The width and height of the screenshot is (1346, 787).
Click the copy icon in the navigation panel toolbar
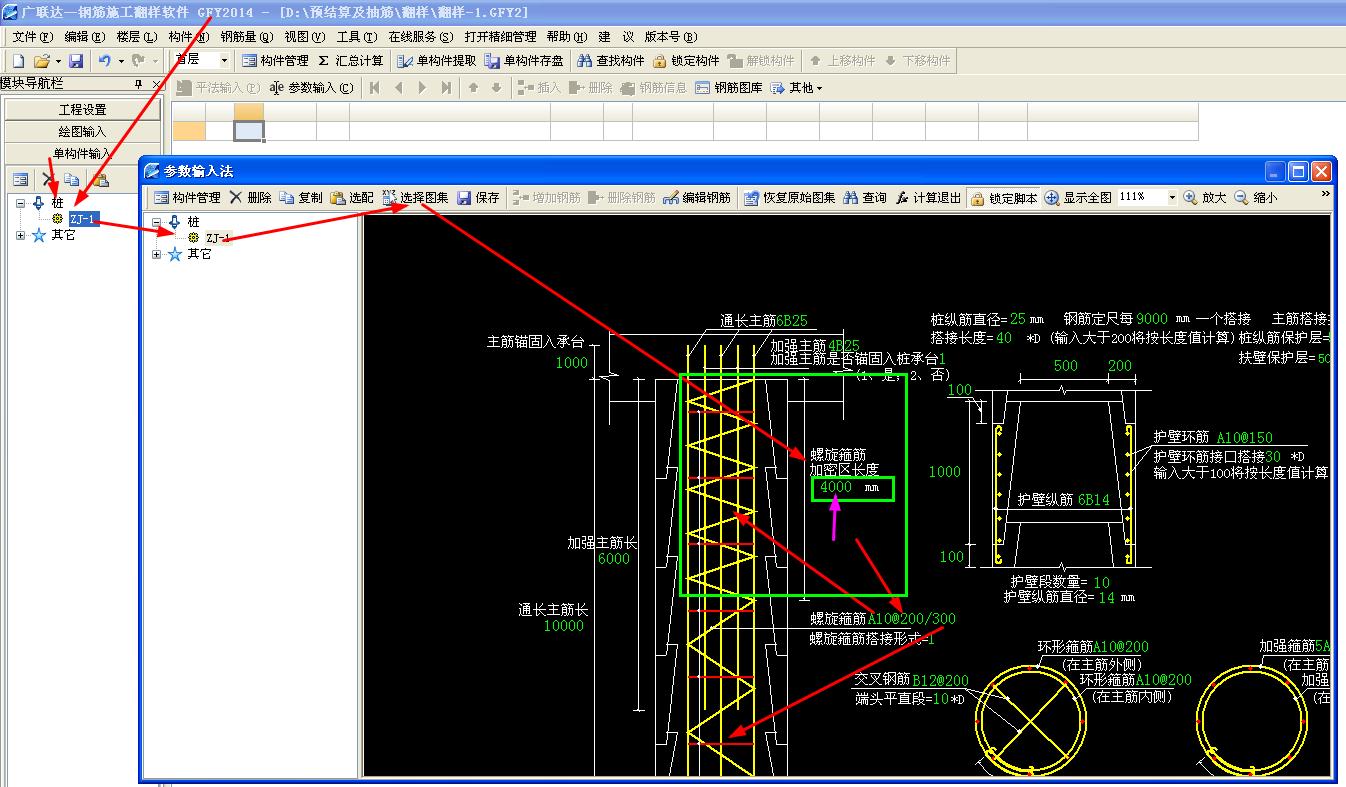(72, 180)
